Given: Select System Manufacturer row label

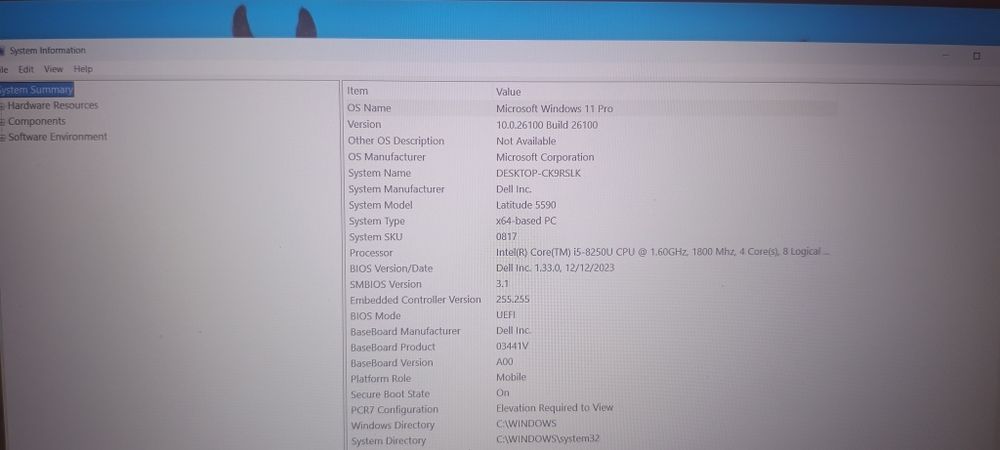Looking at the screenshot, I should pyautogui.click(x=396, y=189).
